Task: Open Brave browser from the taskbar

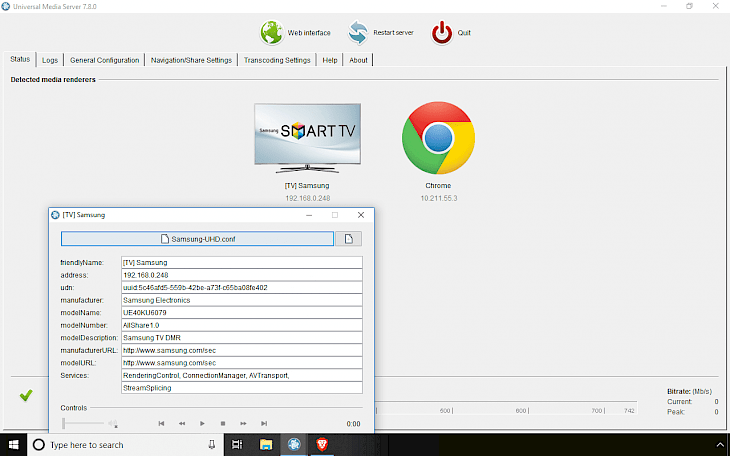Action: [x=322, y=445]
